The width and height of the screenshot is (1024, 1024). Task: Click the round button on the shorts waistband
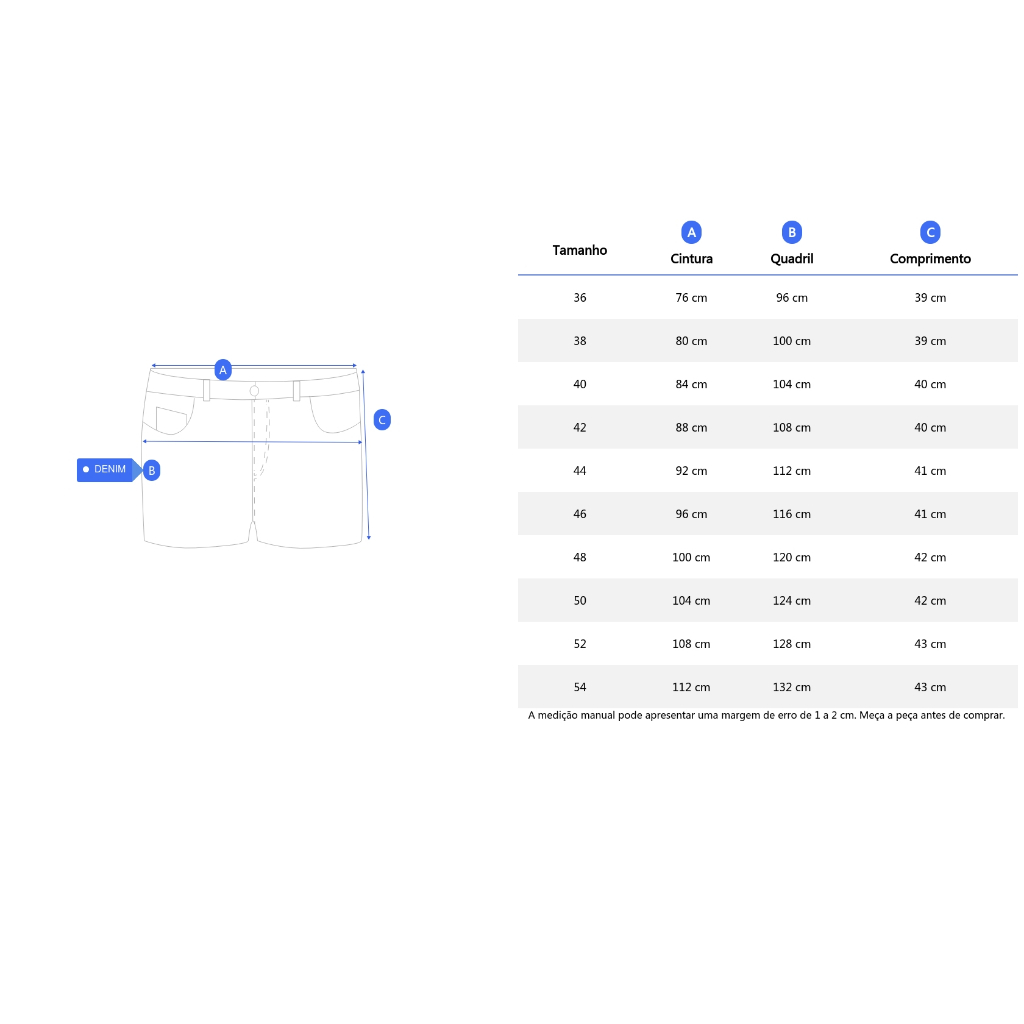point(255,390)
